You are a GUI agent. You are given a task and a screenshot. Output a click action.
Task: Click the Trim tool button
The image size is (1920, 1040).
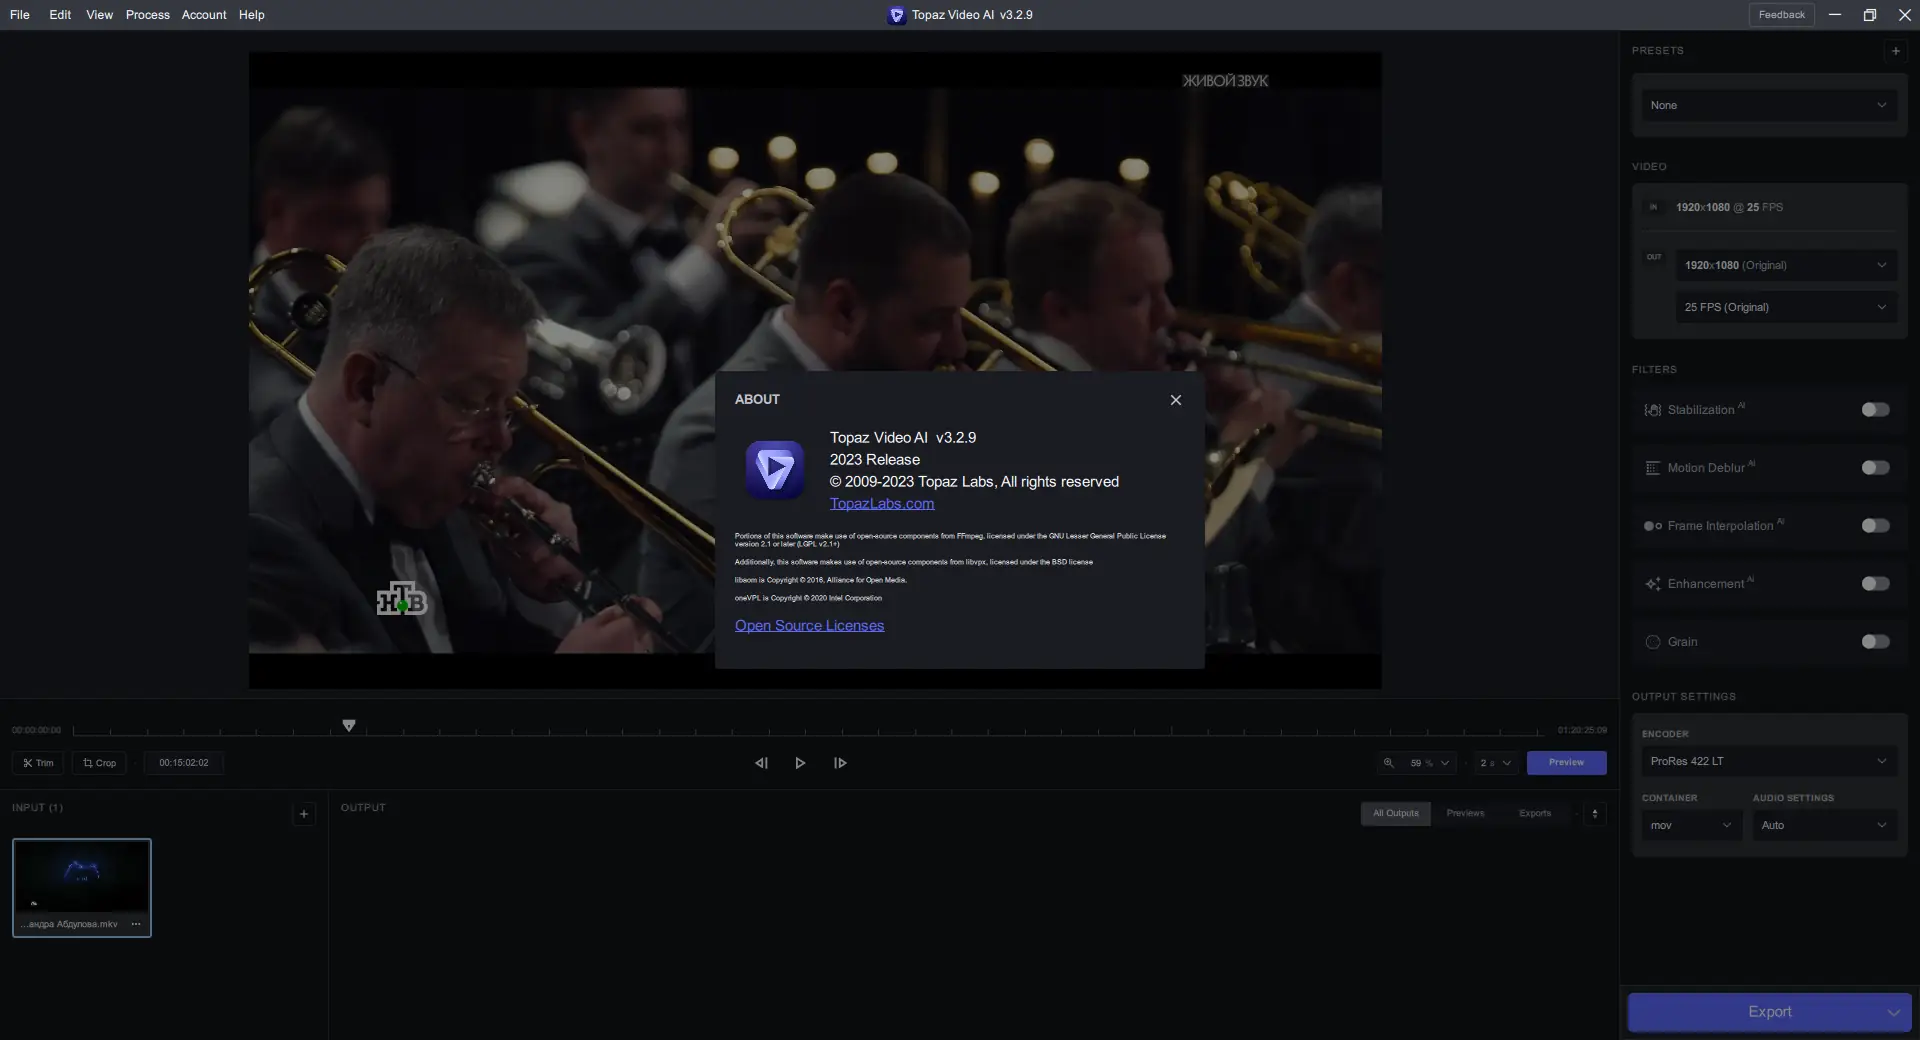click(38, 763)
